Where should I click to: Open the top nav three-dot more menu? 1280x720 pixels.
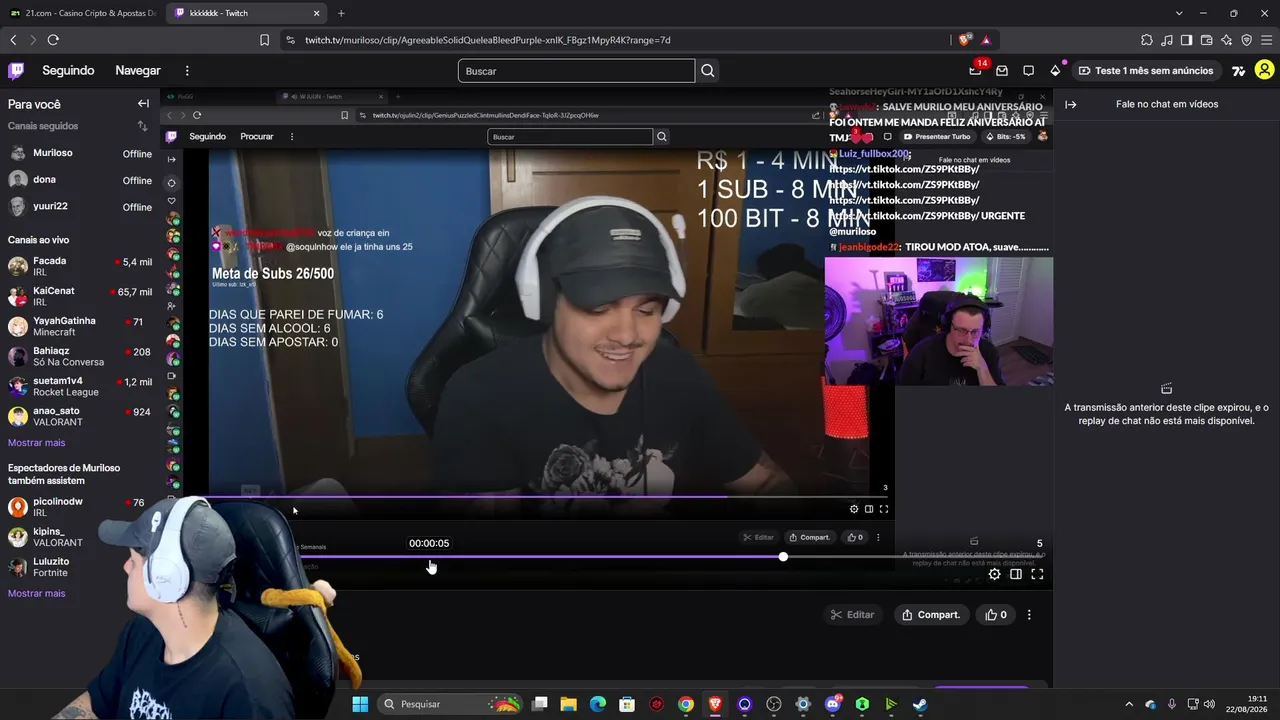point(187,71)
